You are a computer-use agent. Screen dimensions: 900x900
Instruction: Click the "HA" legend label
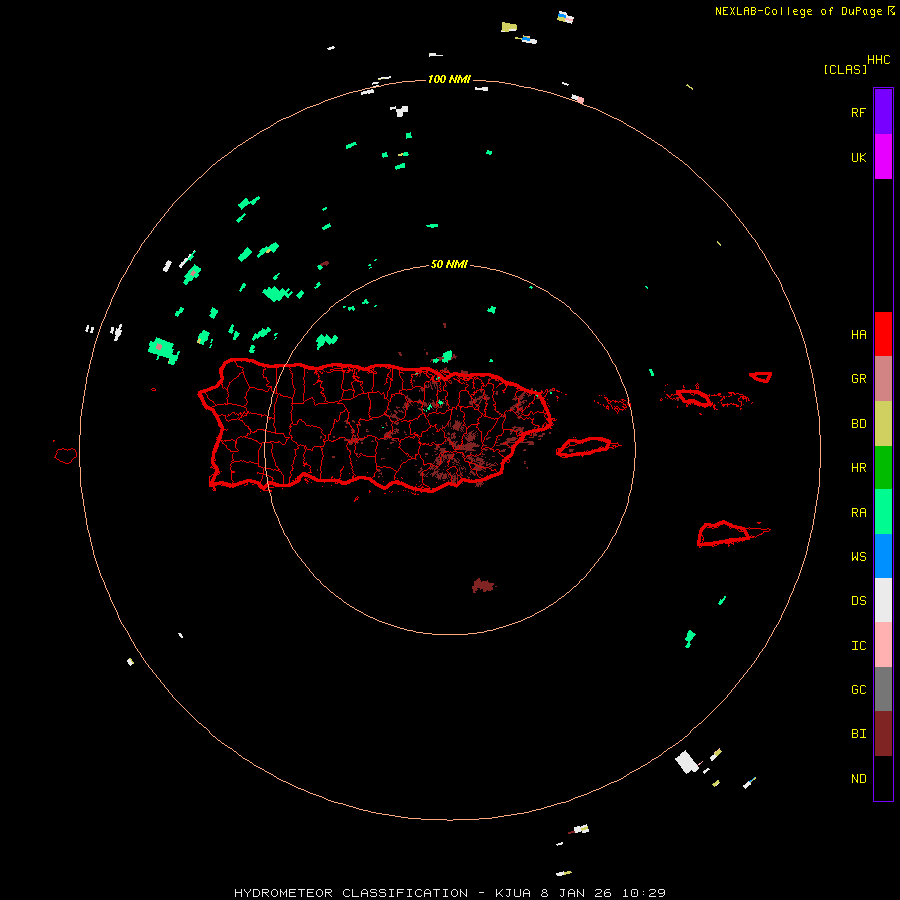(858, 335)
